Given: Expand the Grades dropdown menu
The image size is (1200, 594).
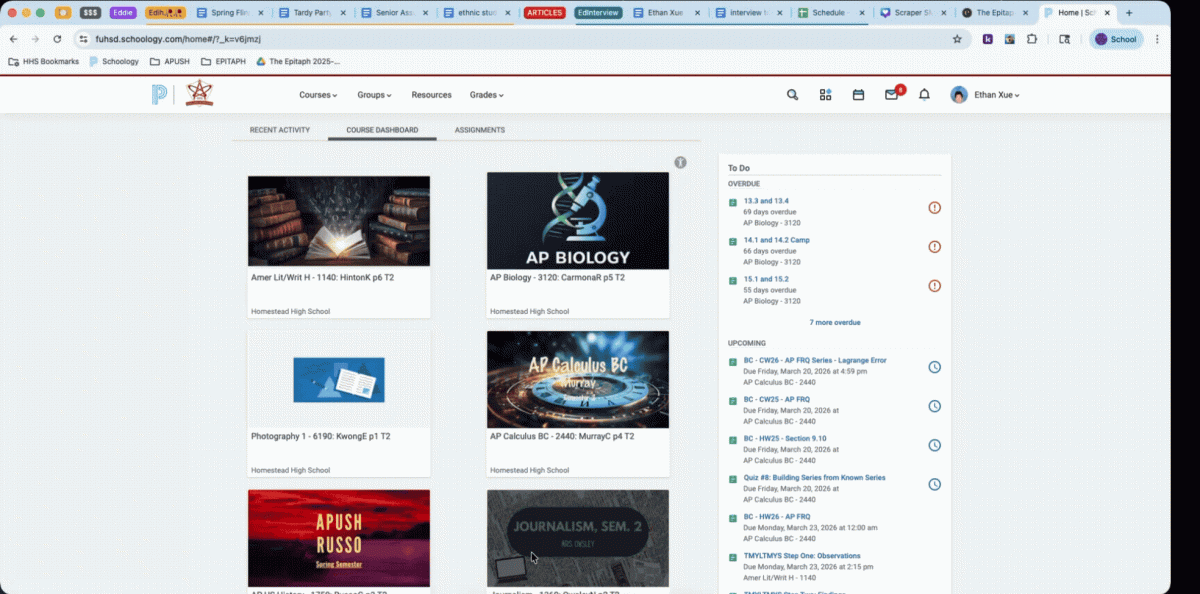Looking at the screenshot, I should pos(487,95).
